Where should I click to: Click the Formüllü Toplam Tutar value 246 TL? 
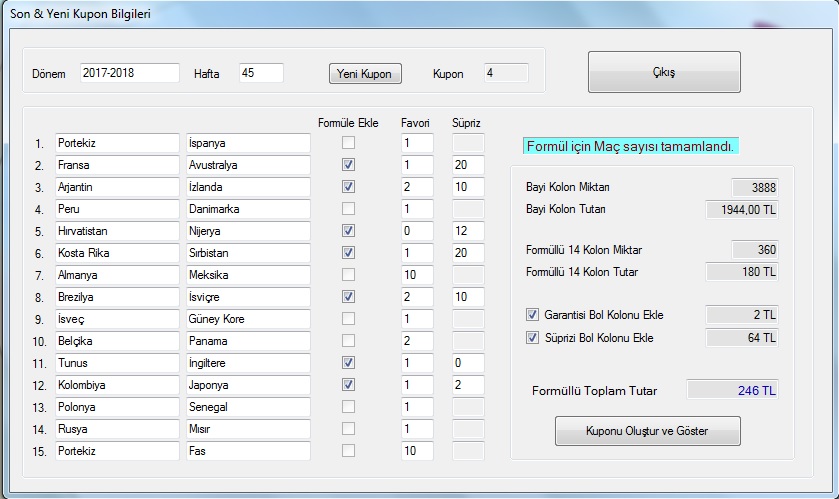pyautogui.click(x=733, y=390)
